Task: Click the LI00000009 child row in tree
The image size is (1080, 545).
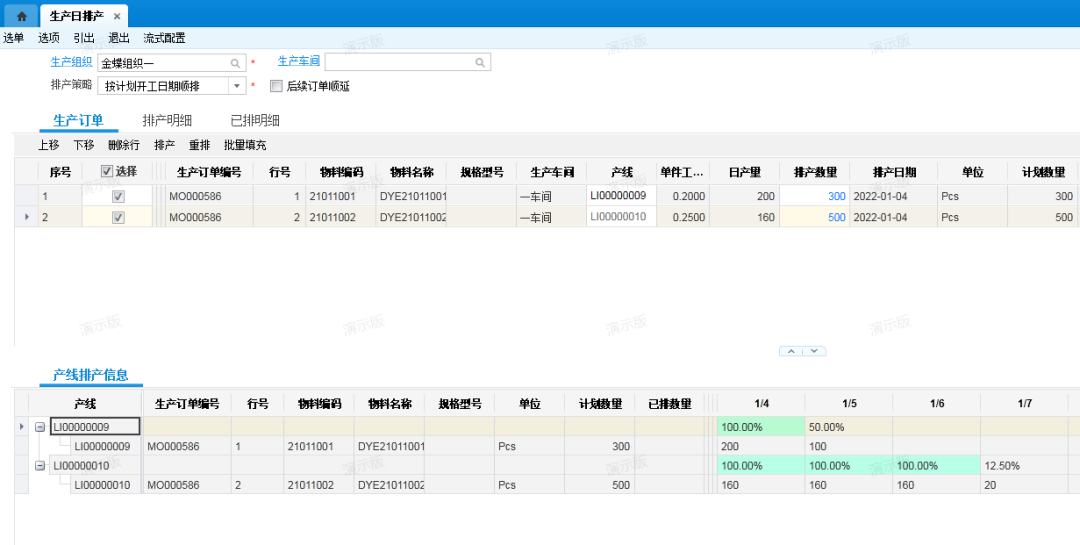Action: coord(102,446)
